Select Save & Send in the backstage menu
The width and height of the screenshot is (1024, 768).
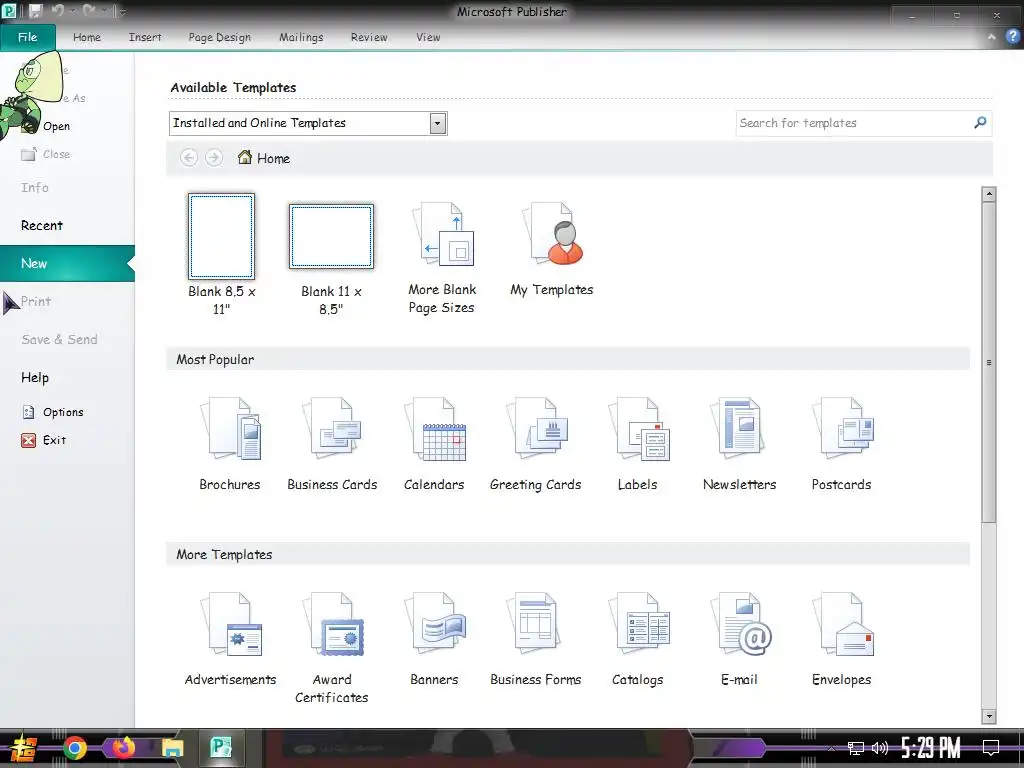tap(59, 339)
